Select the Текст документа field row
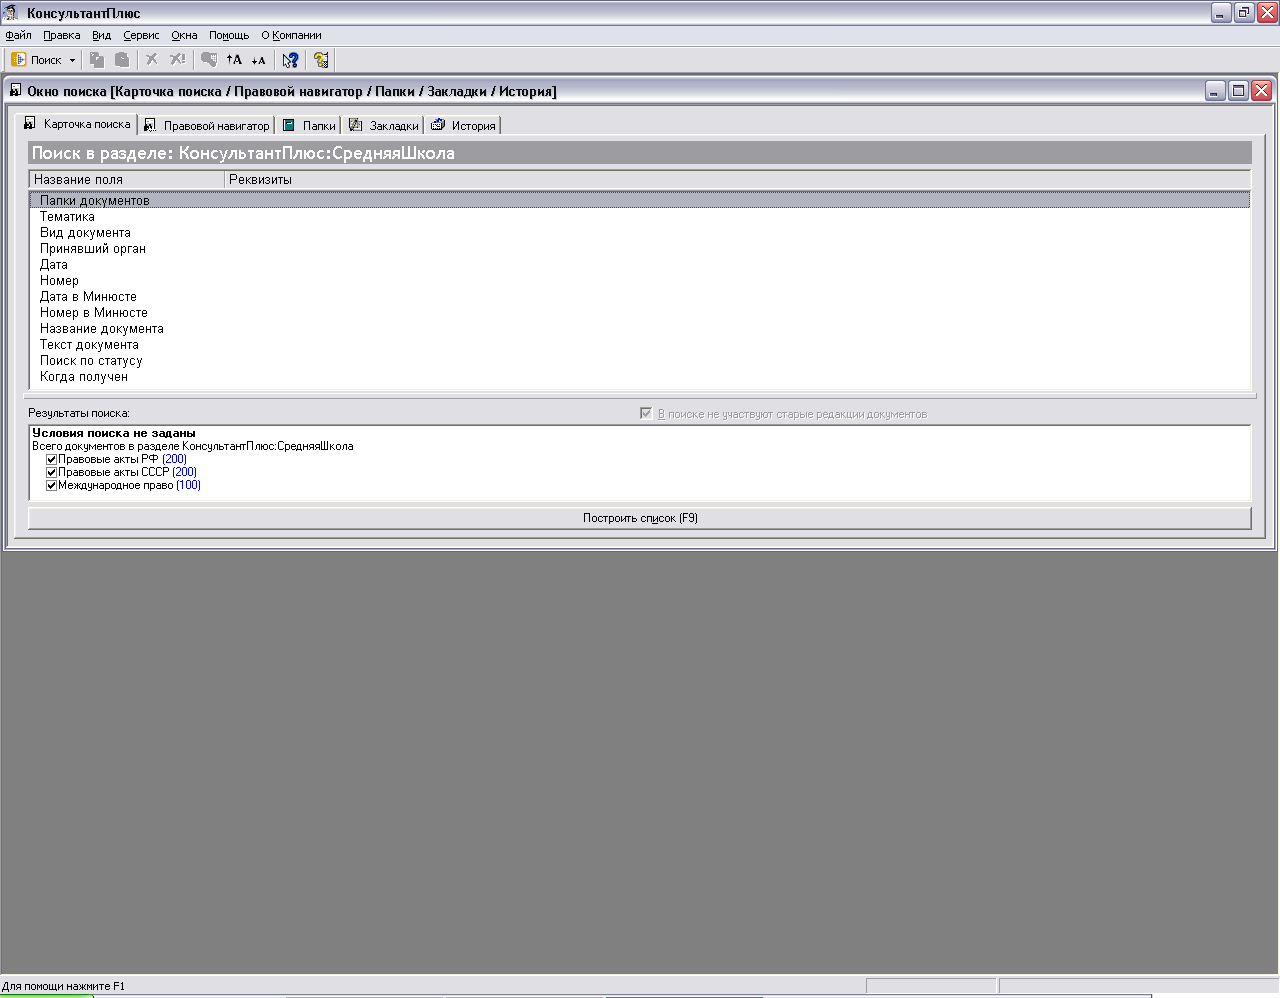 (x=640, y=344)
